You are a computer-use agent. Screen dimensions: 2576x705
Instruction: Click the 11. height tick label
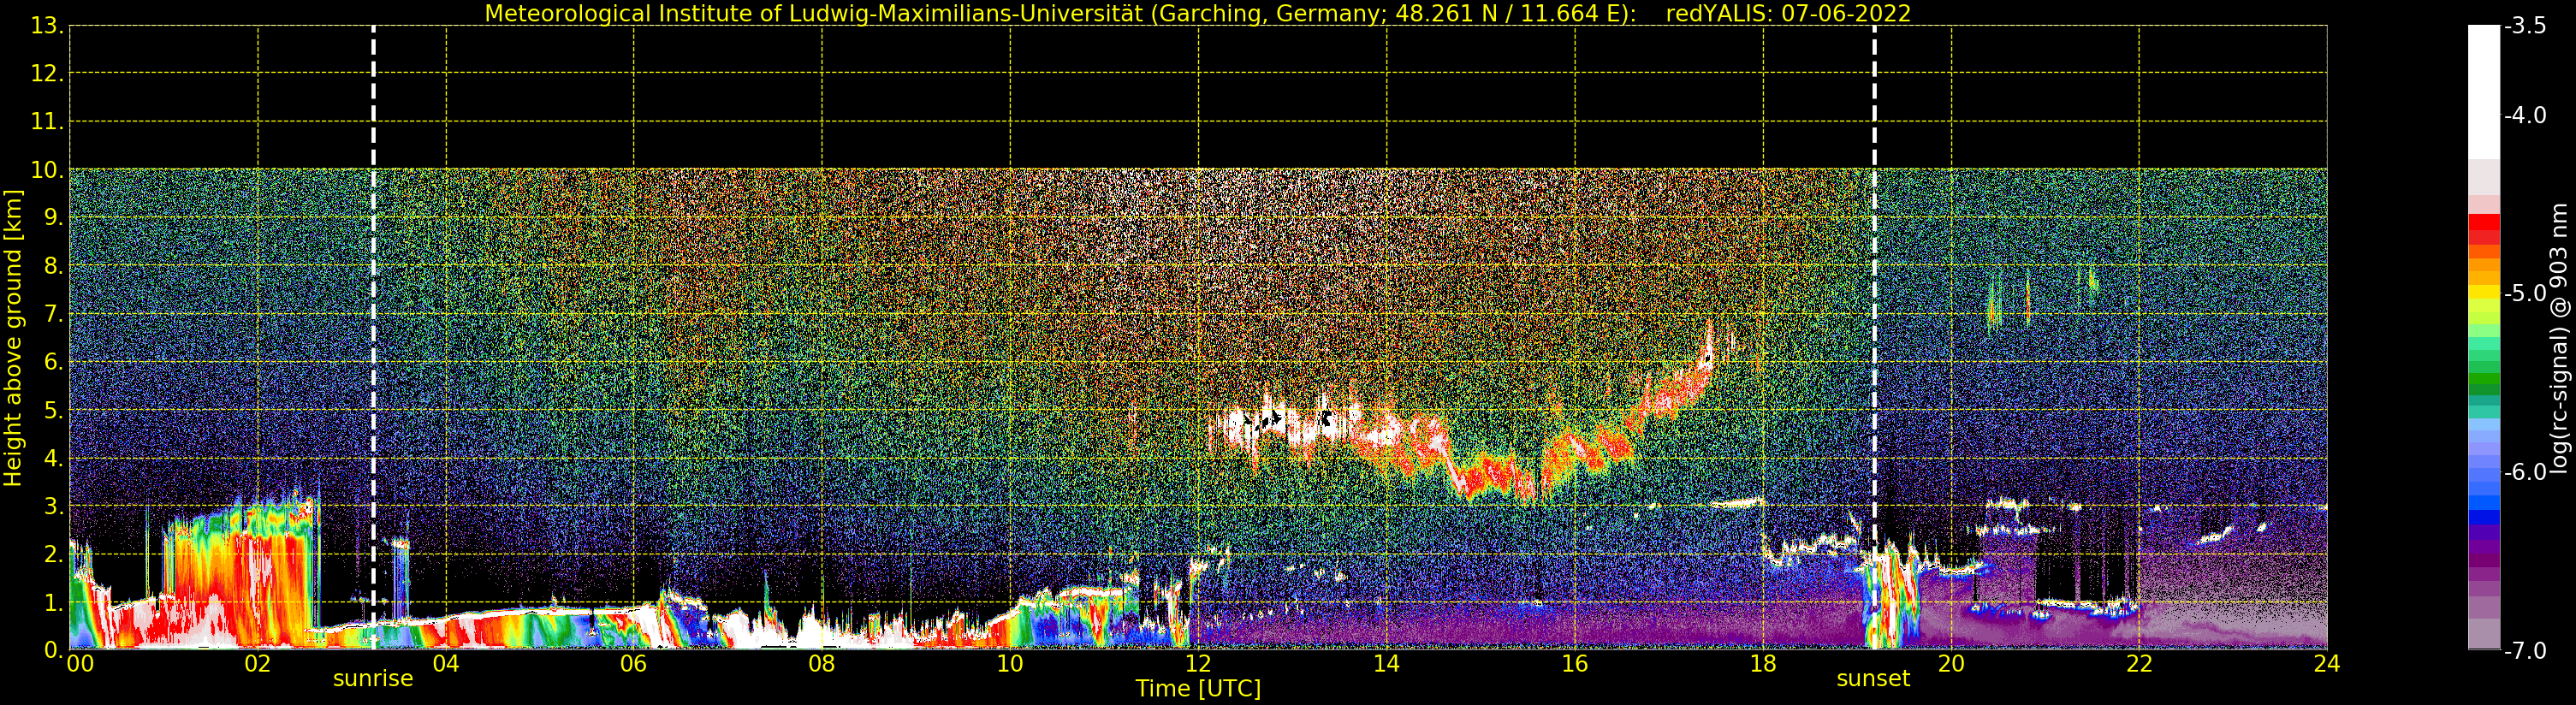47,122
